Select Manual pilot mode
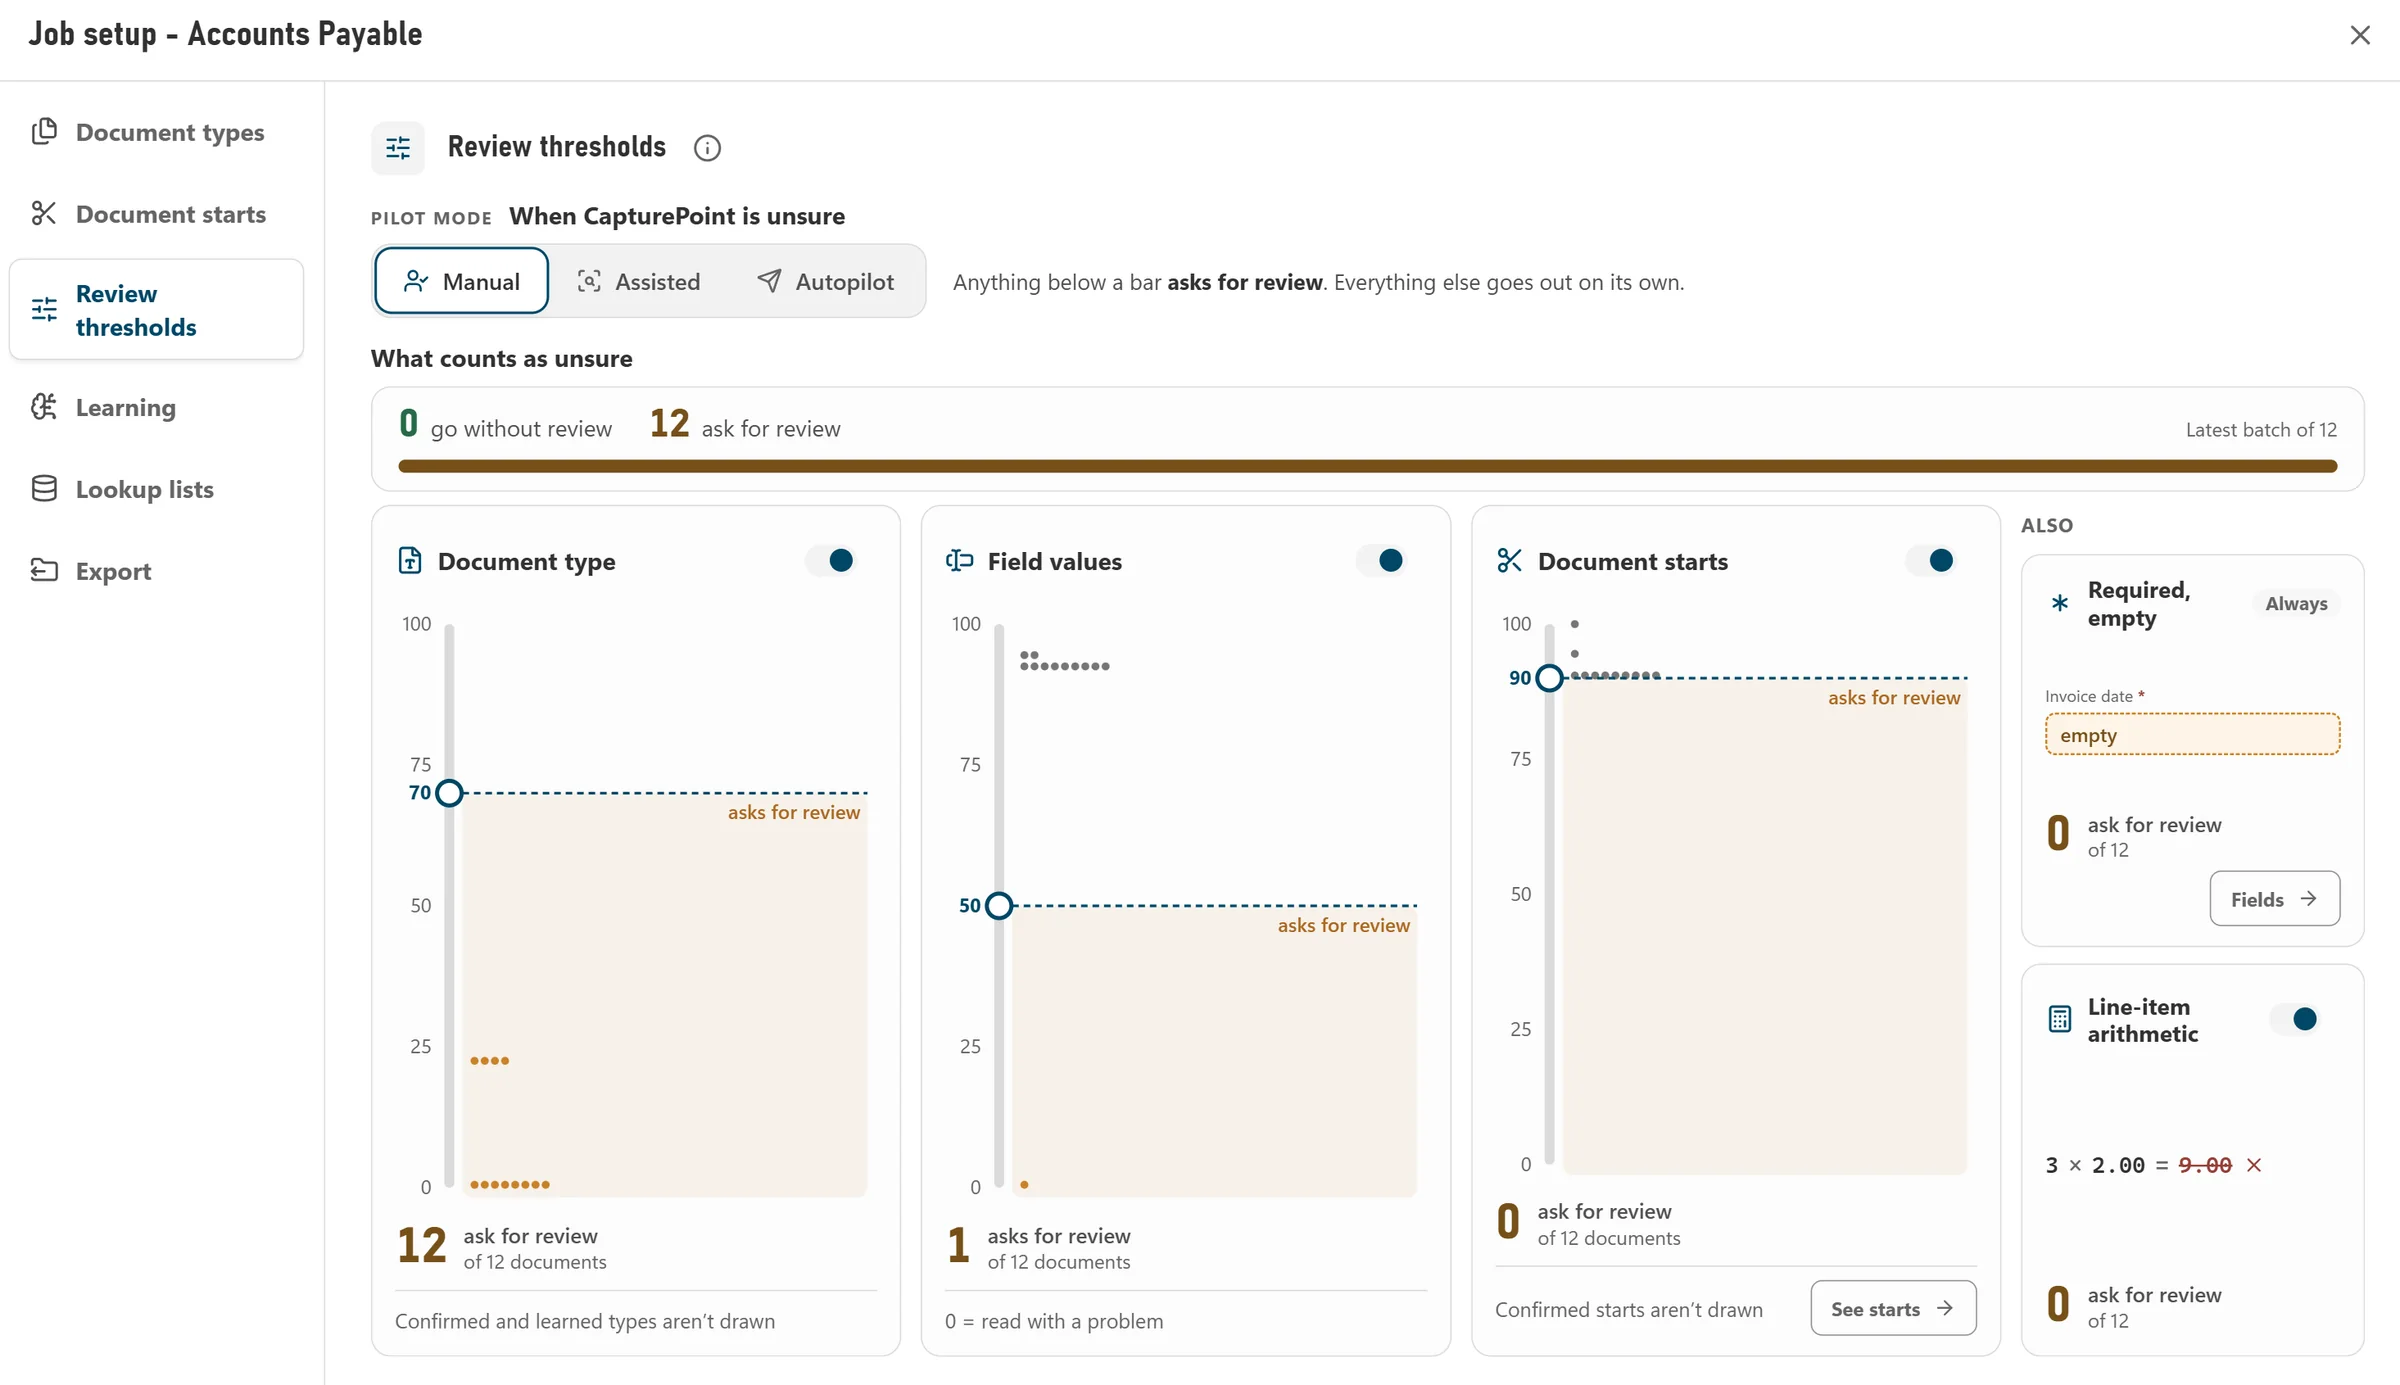 461,281
